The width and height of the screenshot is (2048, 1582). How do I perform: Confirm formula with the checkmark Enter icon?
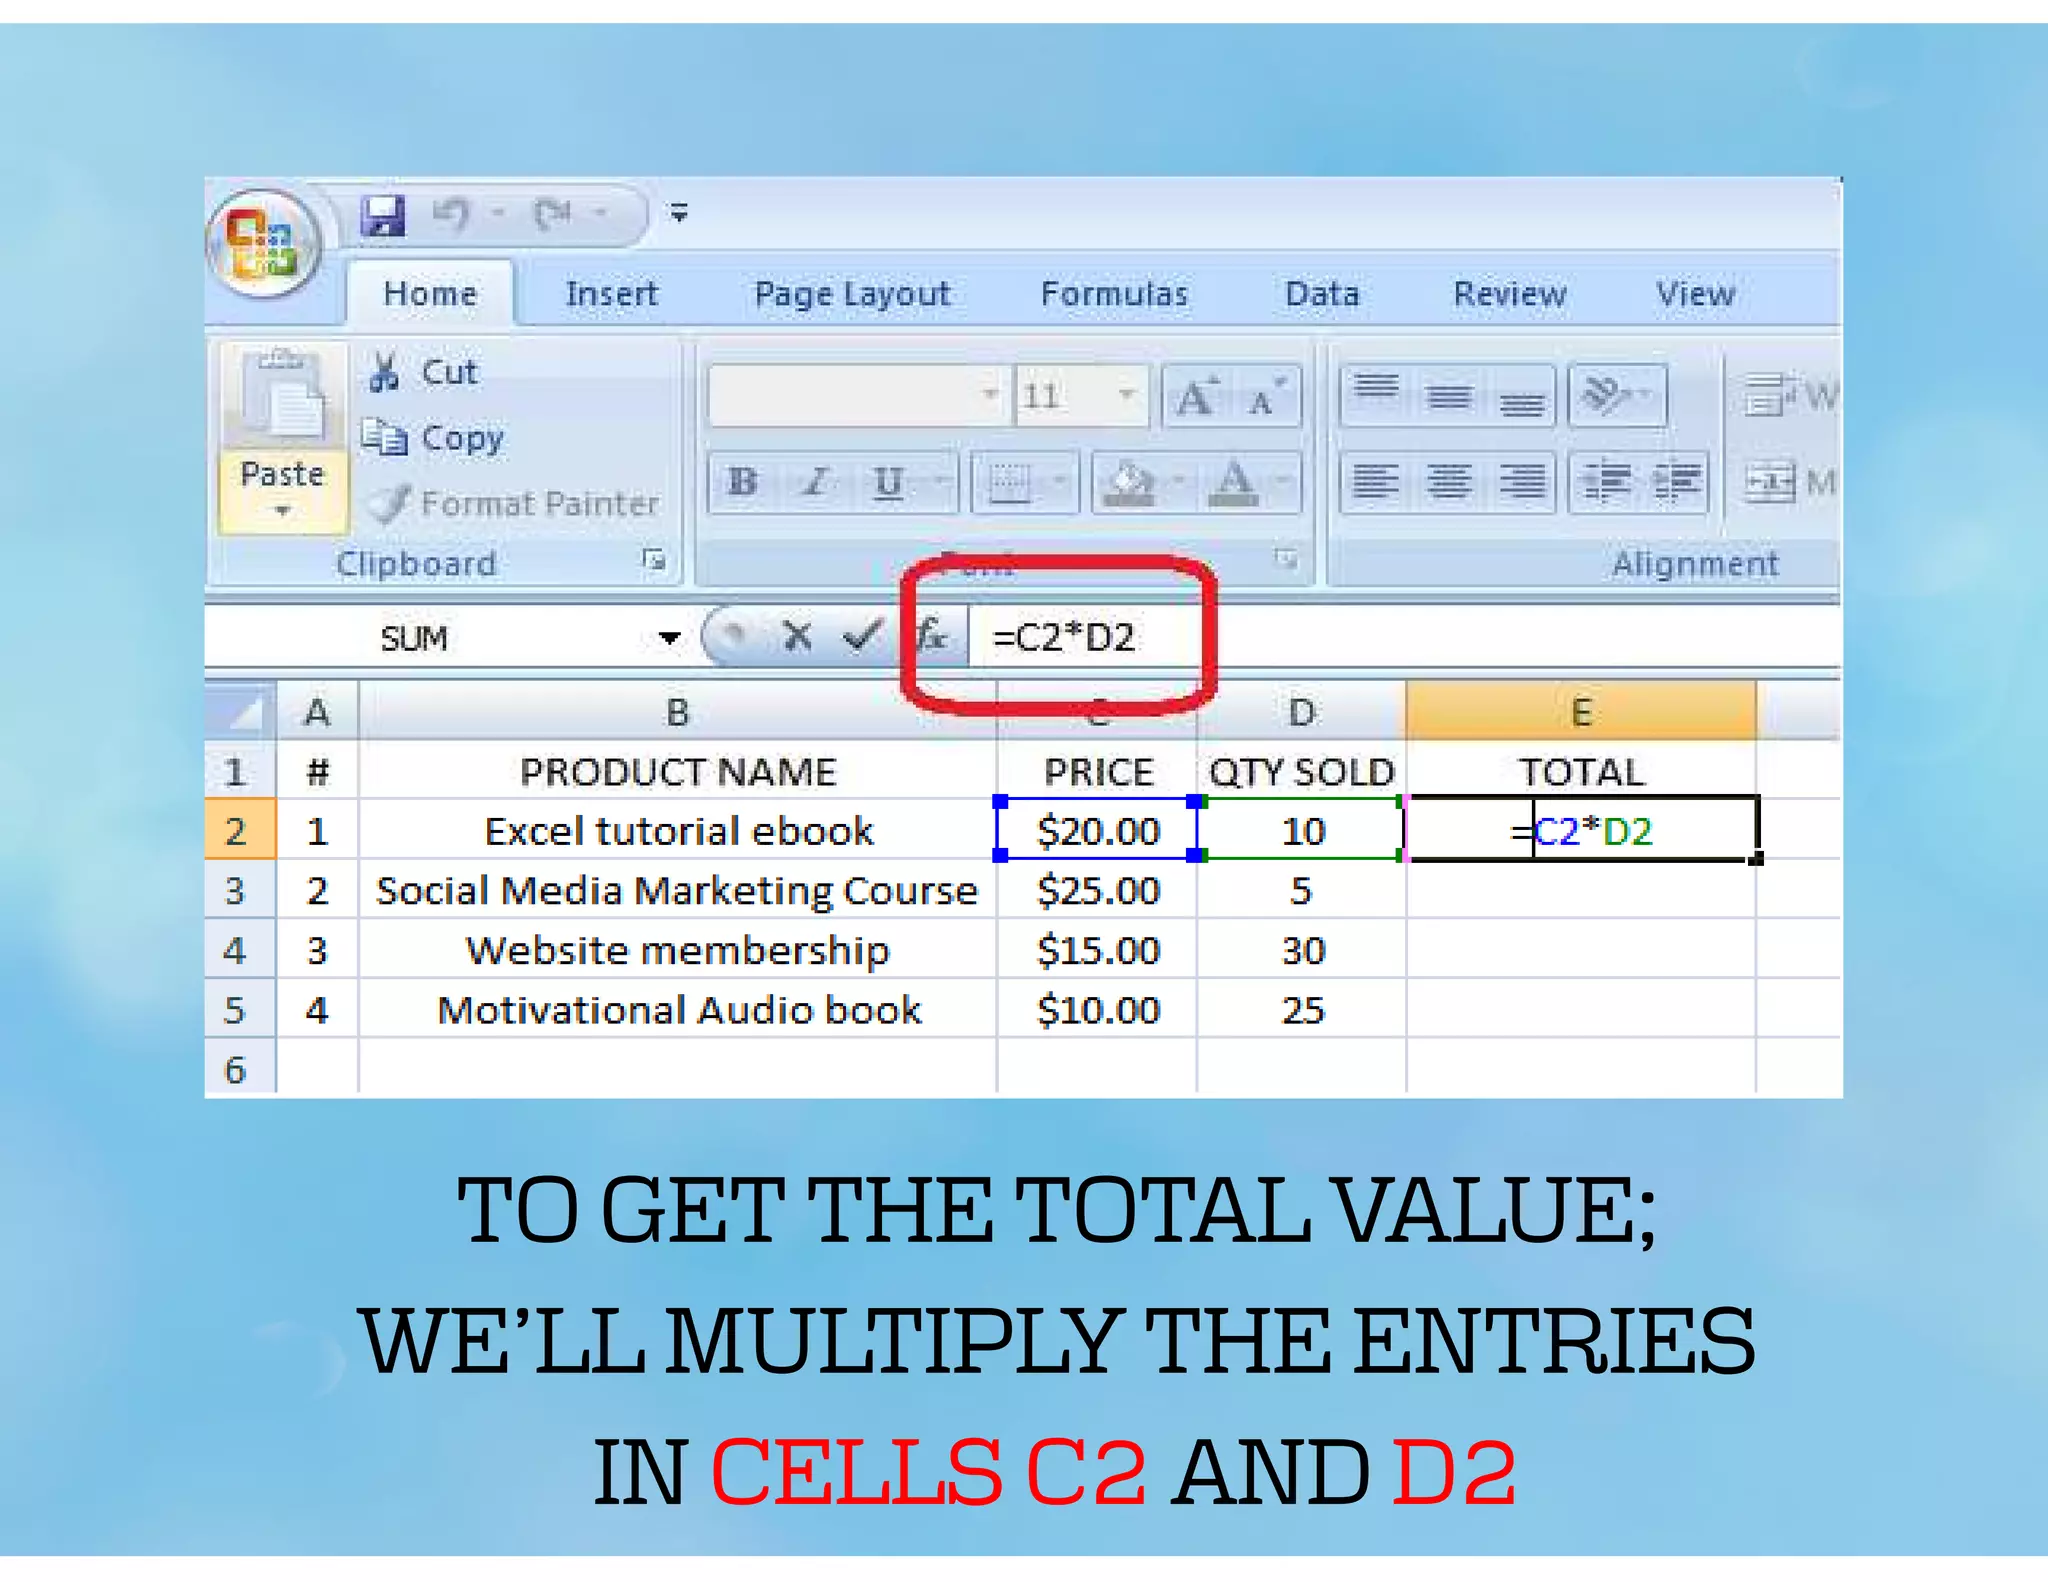tap(862, 636)
